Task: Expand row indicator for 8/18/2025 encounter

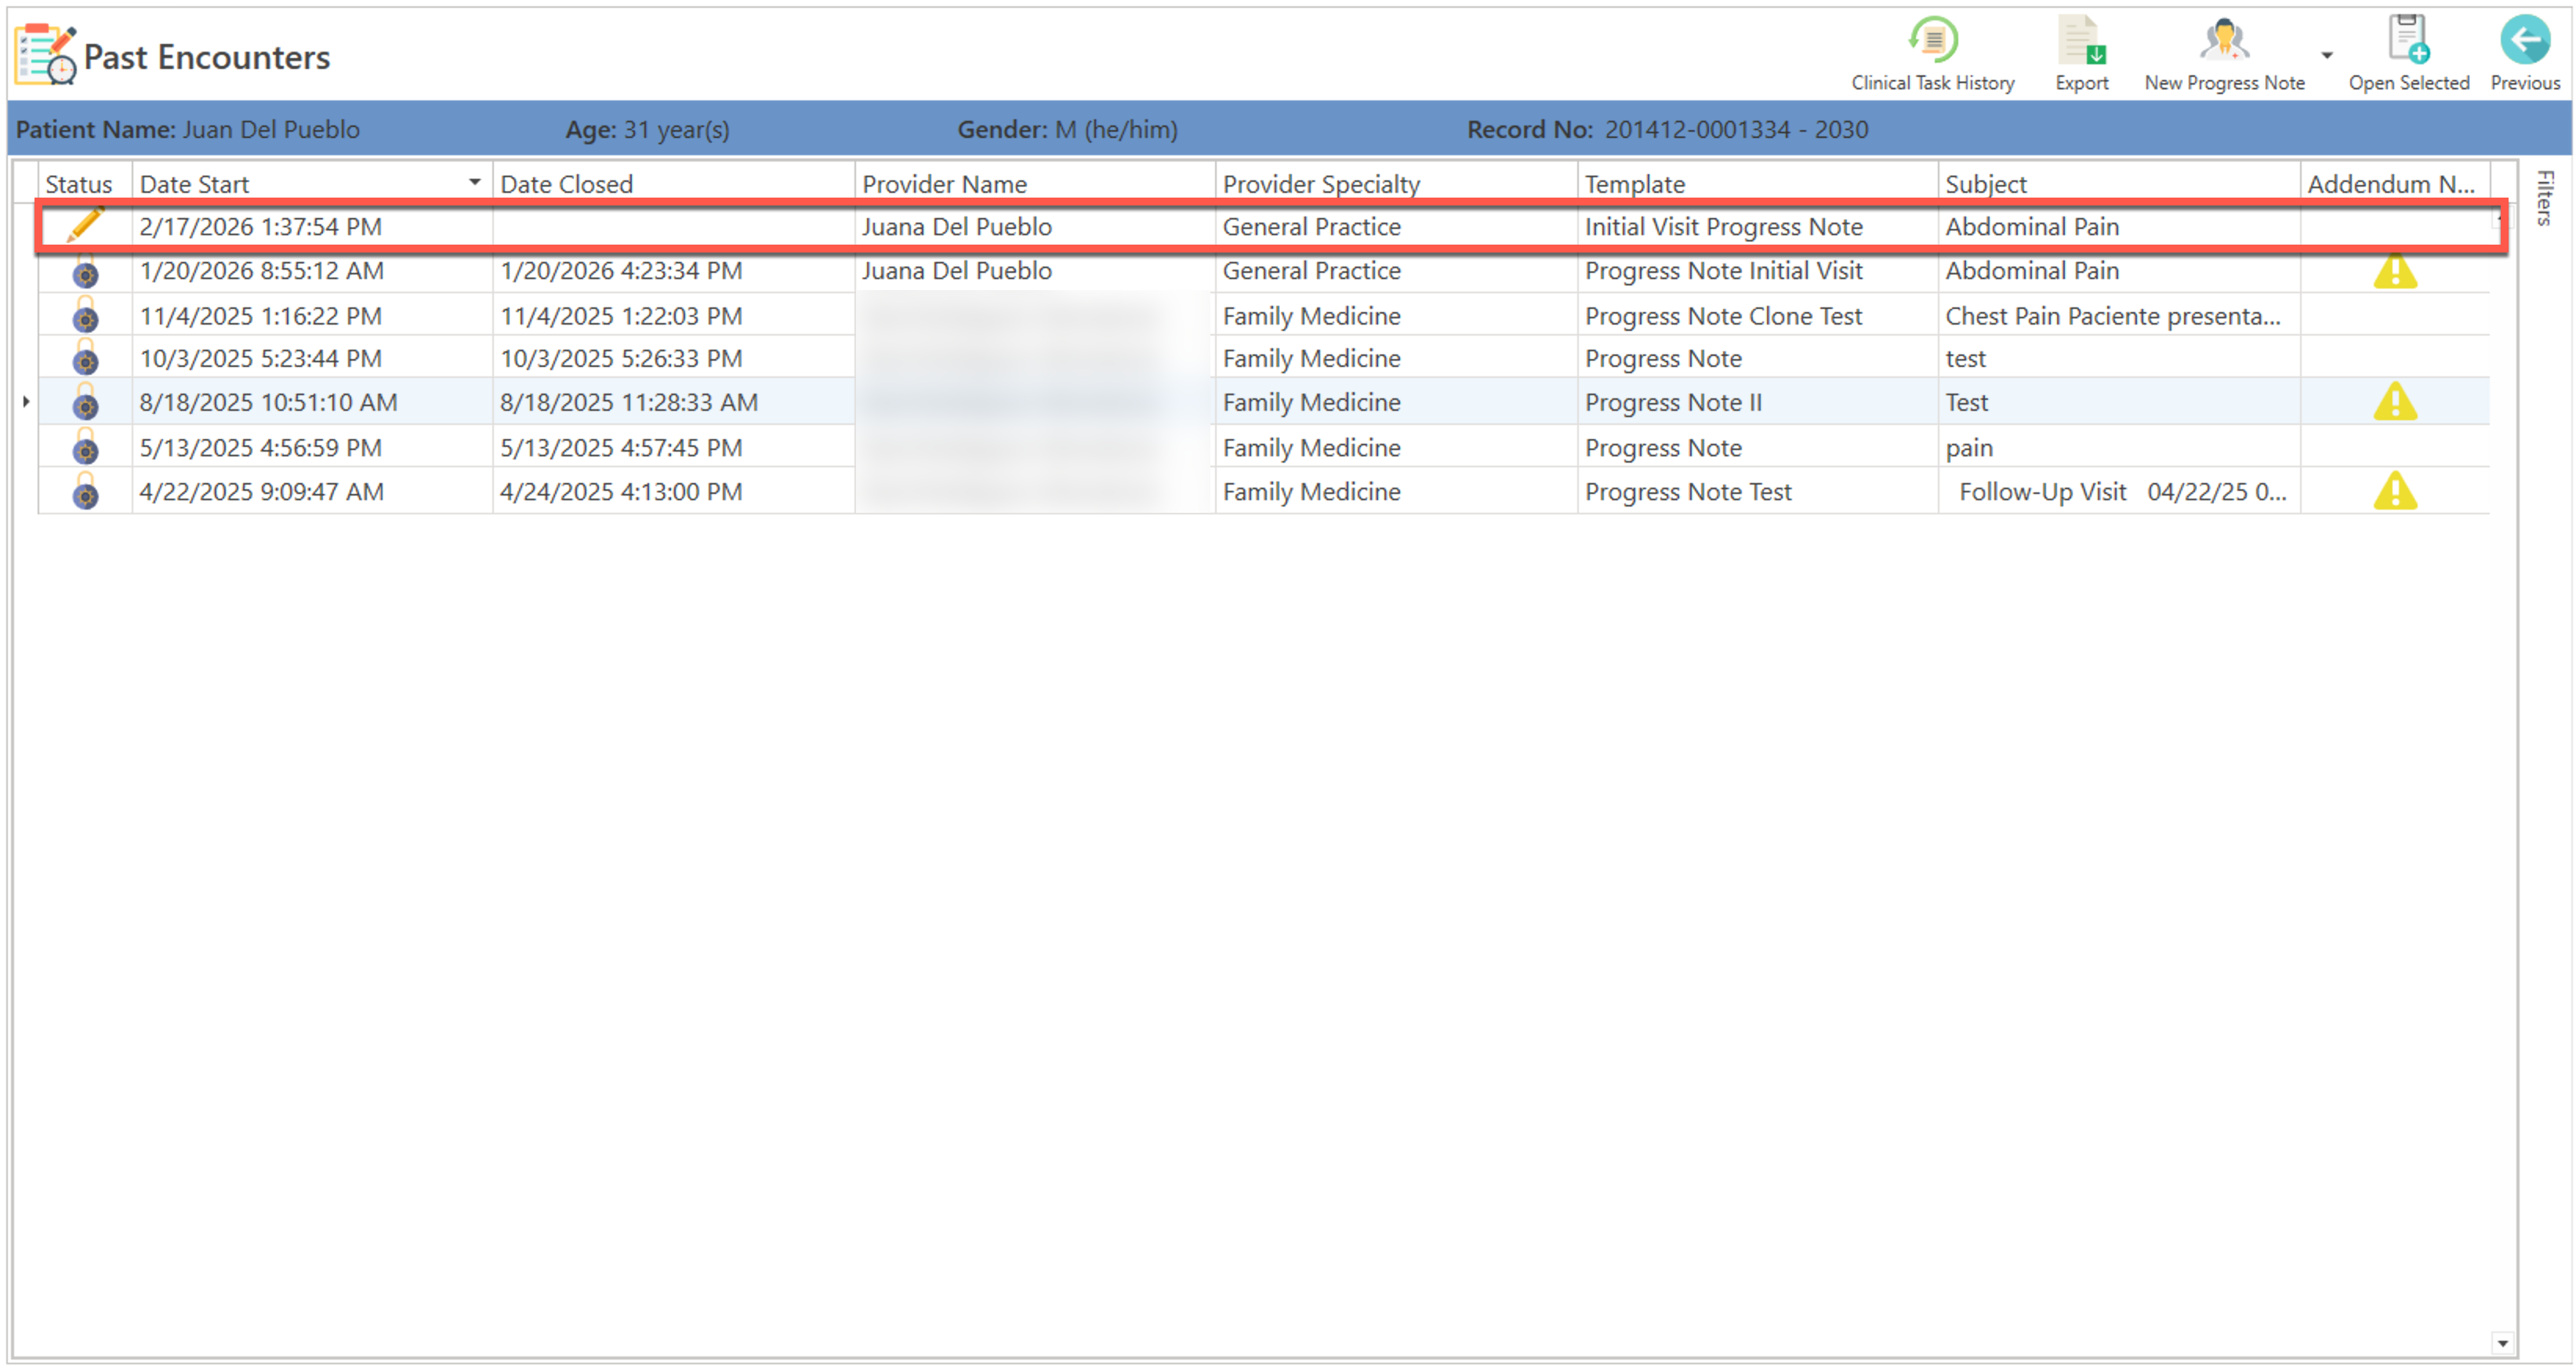Action: (x=26, y=402)
